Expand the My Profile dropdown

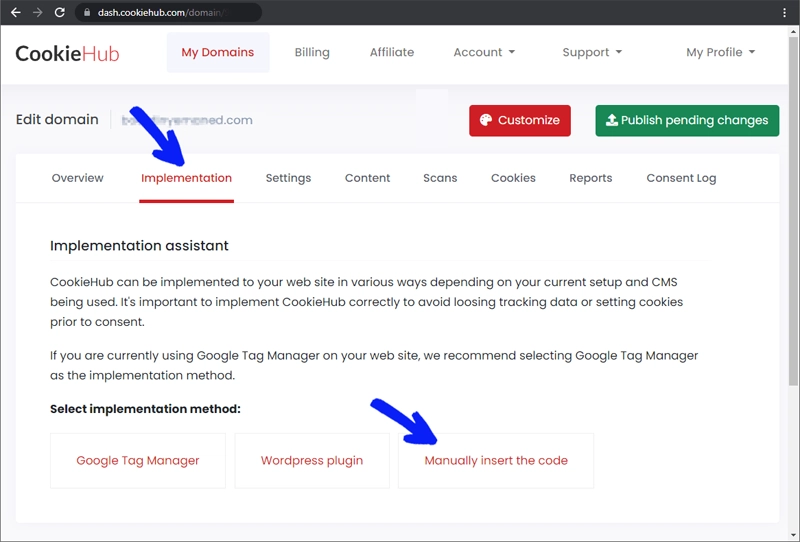[x=720, y=52]
